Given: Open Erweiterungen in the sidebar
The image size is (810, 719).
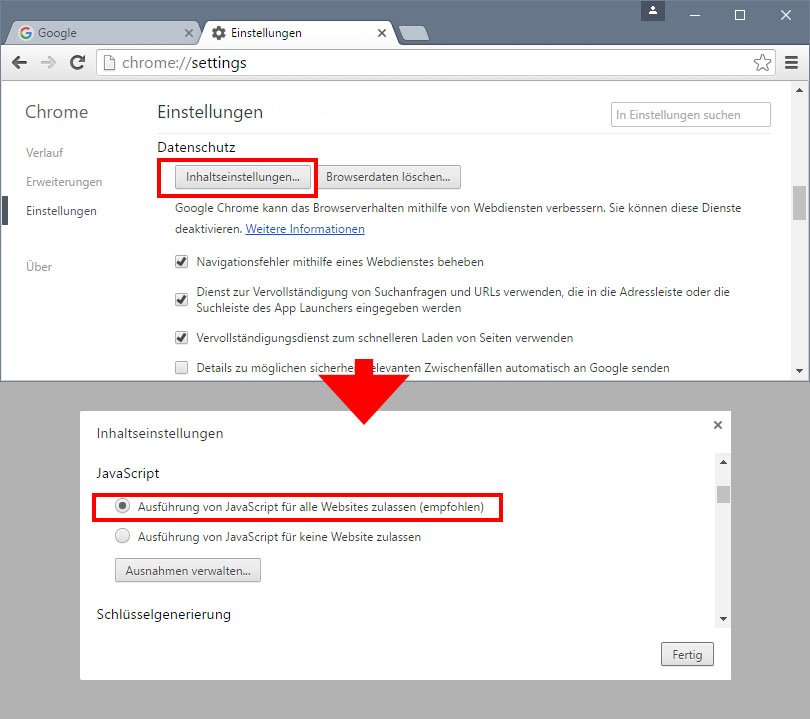Looking at the screenshot, I should tap(63, 182).
